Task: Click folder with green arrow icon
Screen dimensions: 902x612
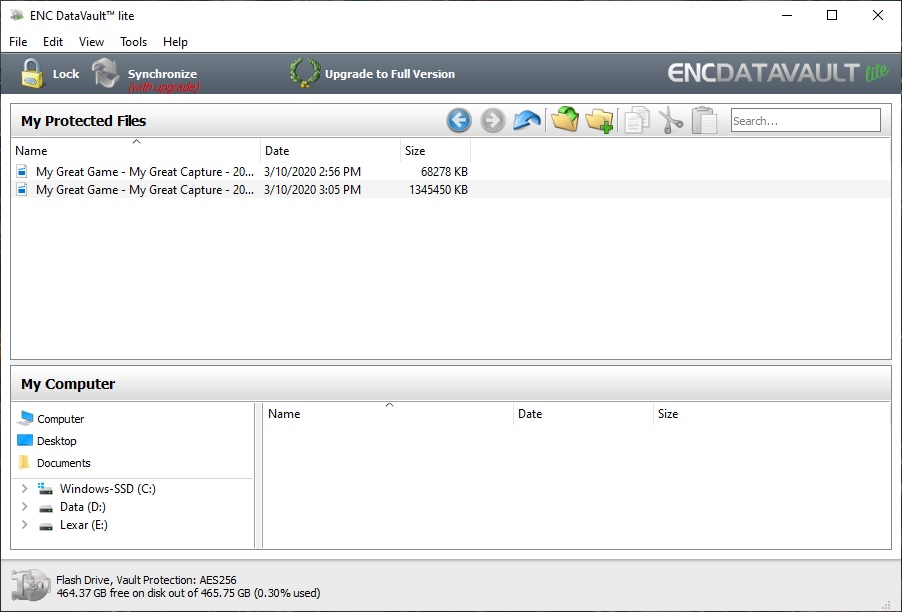Action: (565, 119)
